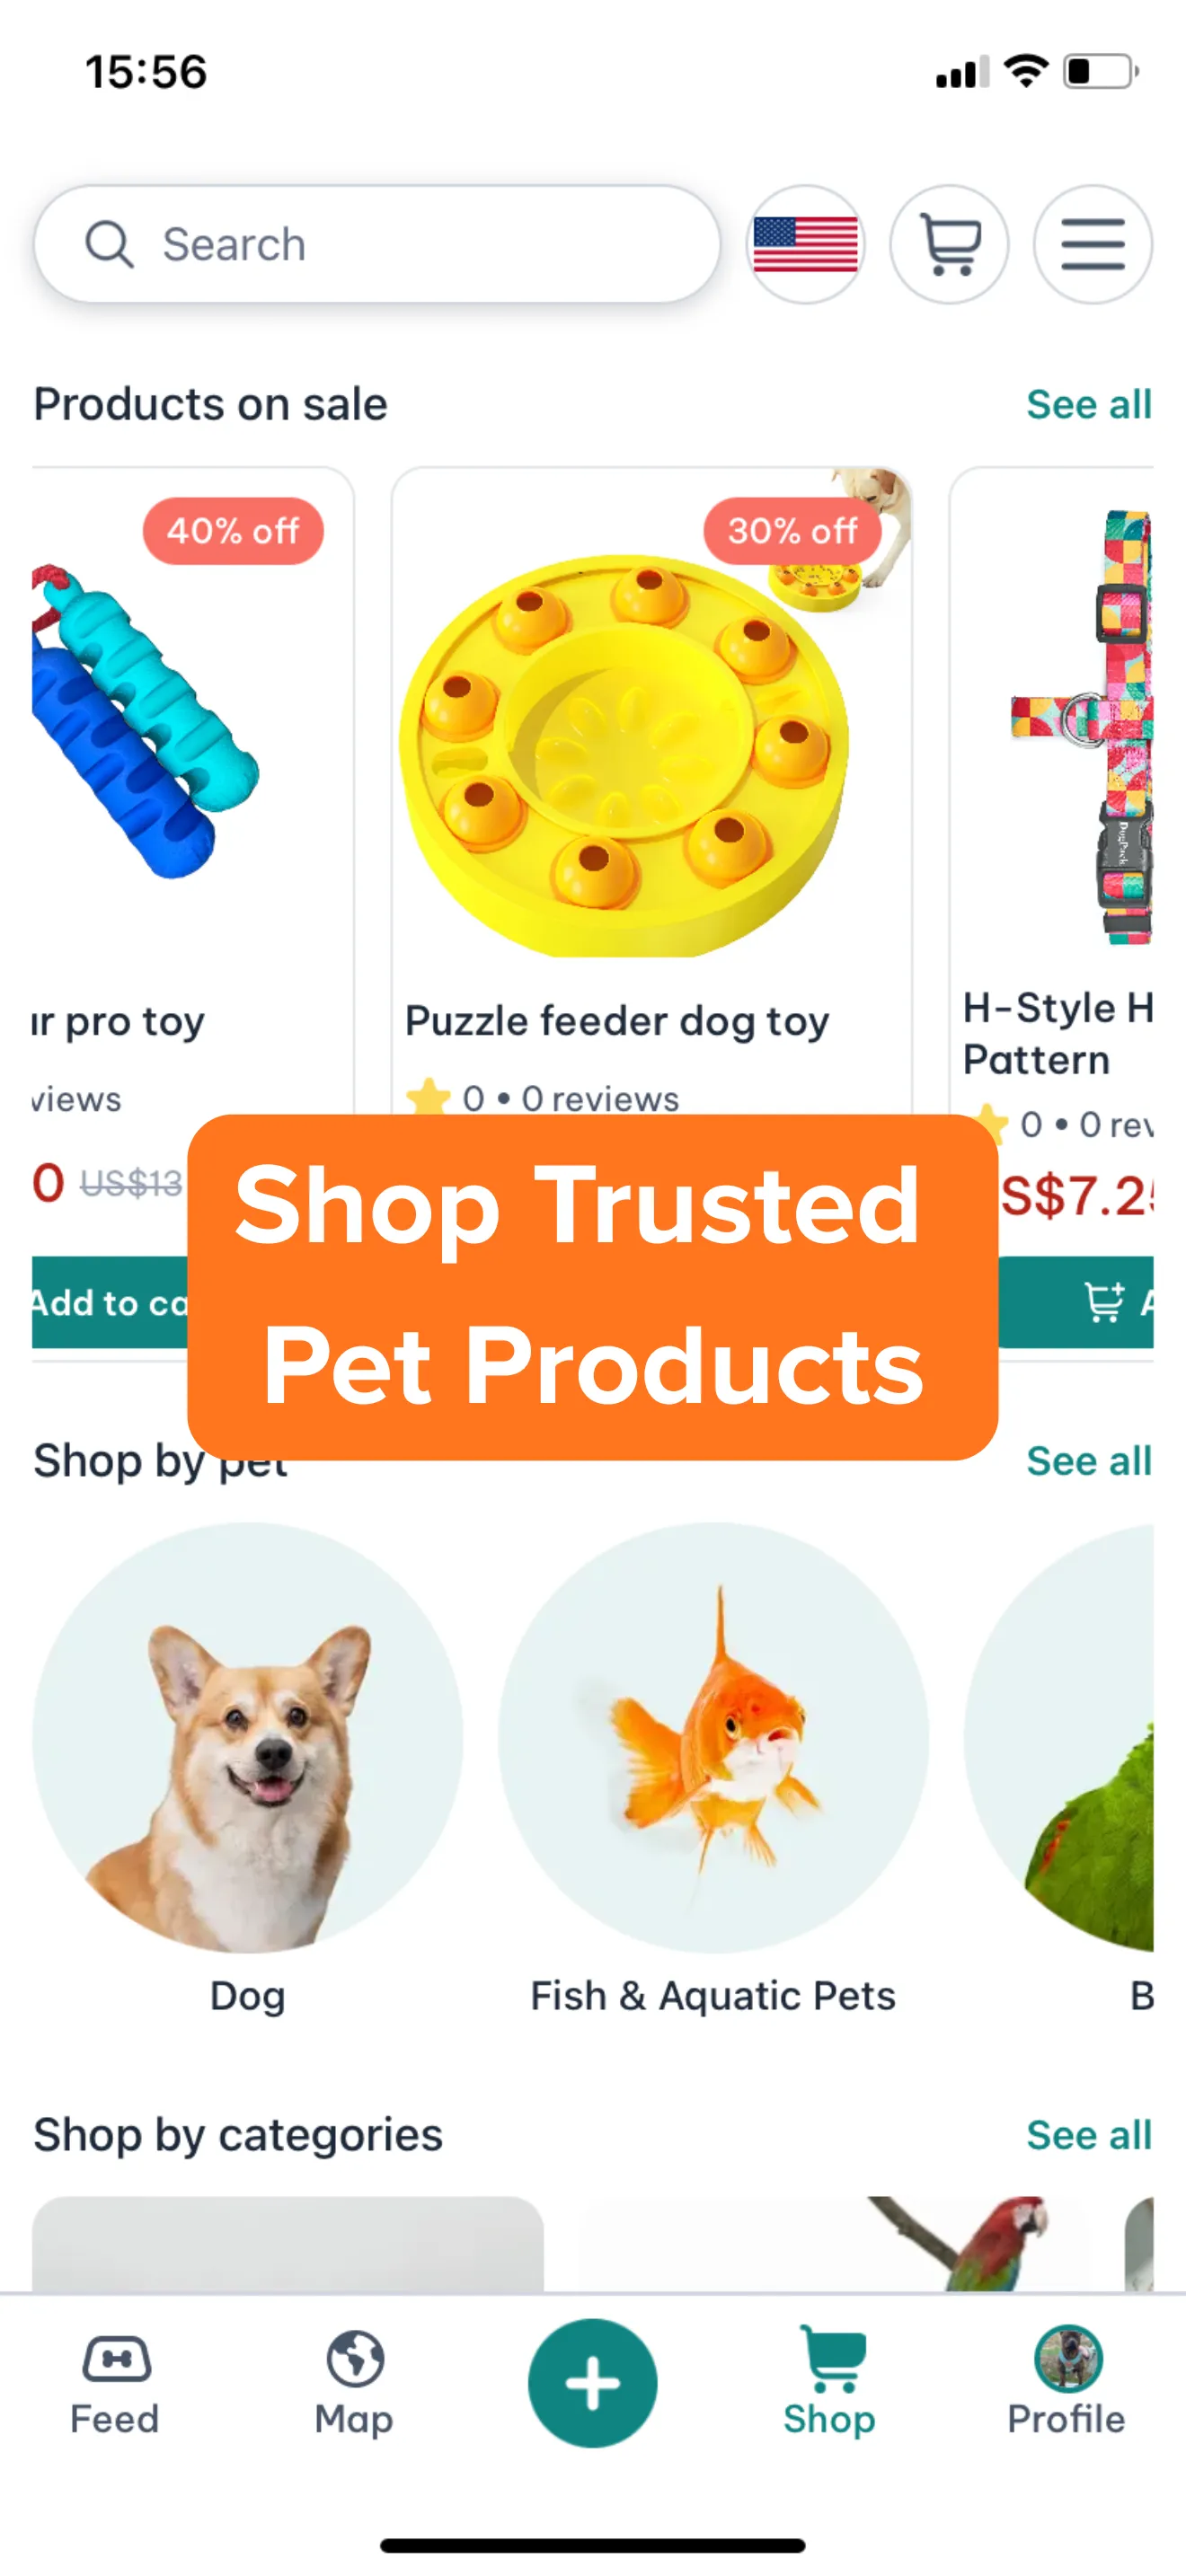
Task: Tap the Search input field
Action: point(377,244)
